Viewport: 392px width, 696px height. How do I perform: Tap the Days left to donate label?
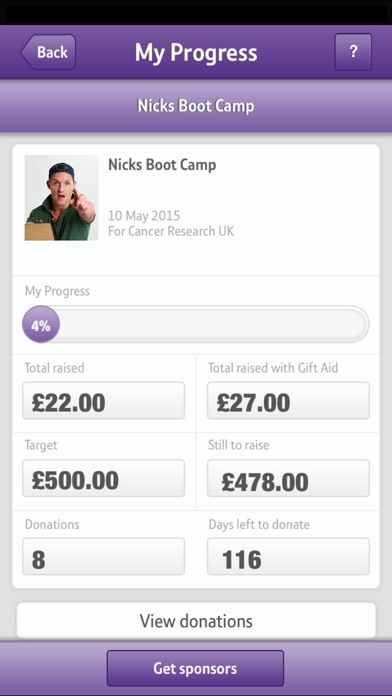[x=259, y=524]
